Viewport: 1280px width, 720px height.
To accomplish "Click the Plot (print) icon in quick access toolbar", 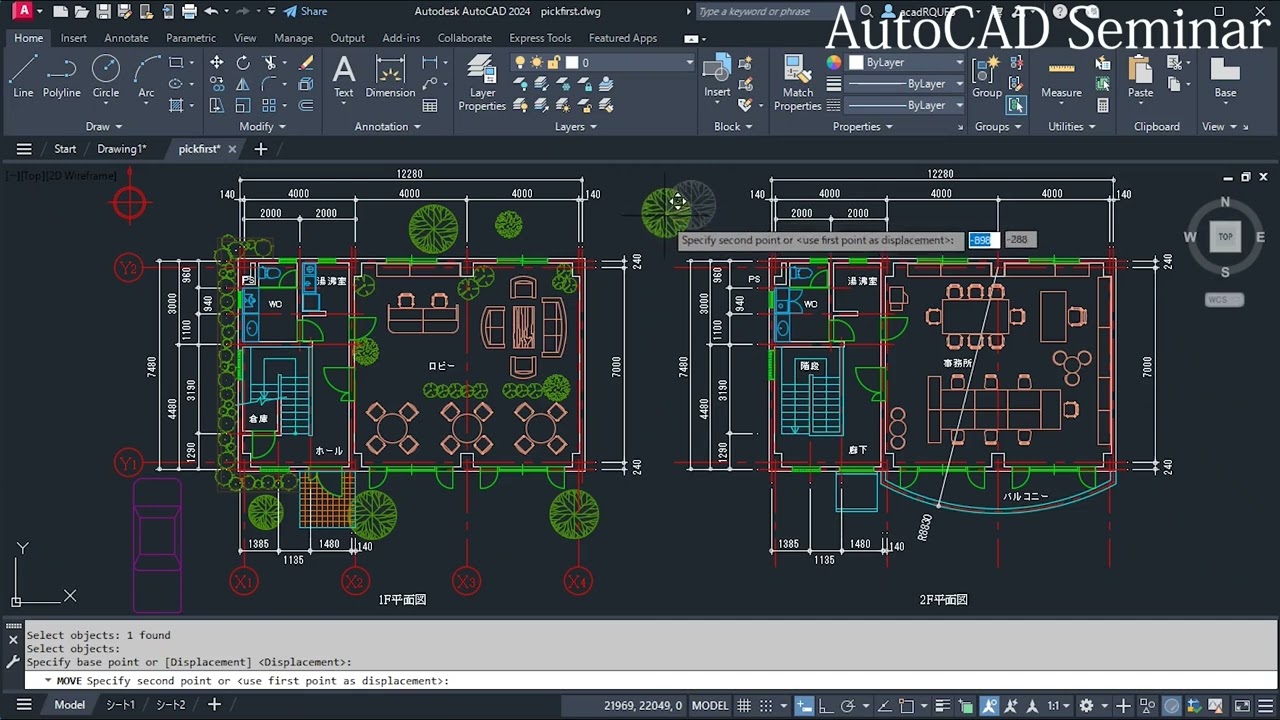I will click(189, 12).
